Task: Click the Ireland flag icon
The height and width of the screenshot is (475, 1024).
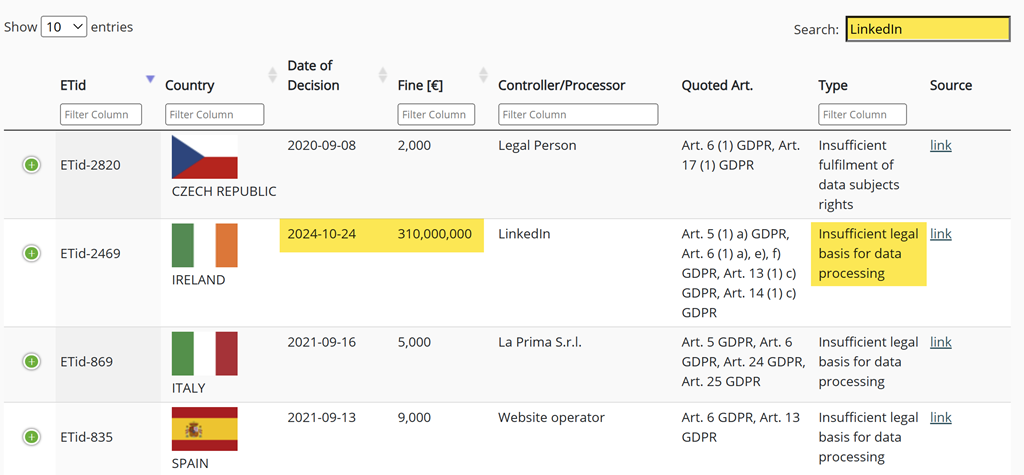Action: [204, 246]
